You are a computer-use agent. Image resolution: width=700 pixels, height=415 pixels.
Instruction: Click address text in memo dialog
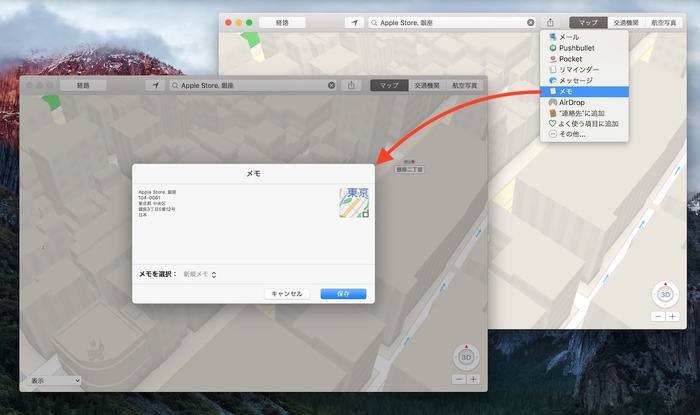(x=157, y=203)
